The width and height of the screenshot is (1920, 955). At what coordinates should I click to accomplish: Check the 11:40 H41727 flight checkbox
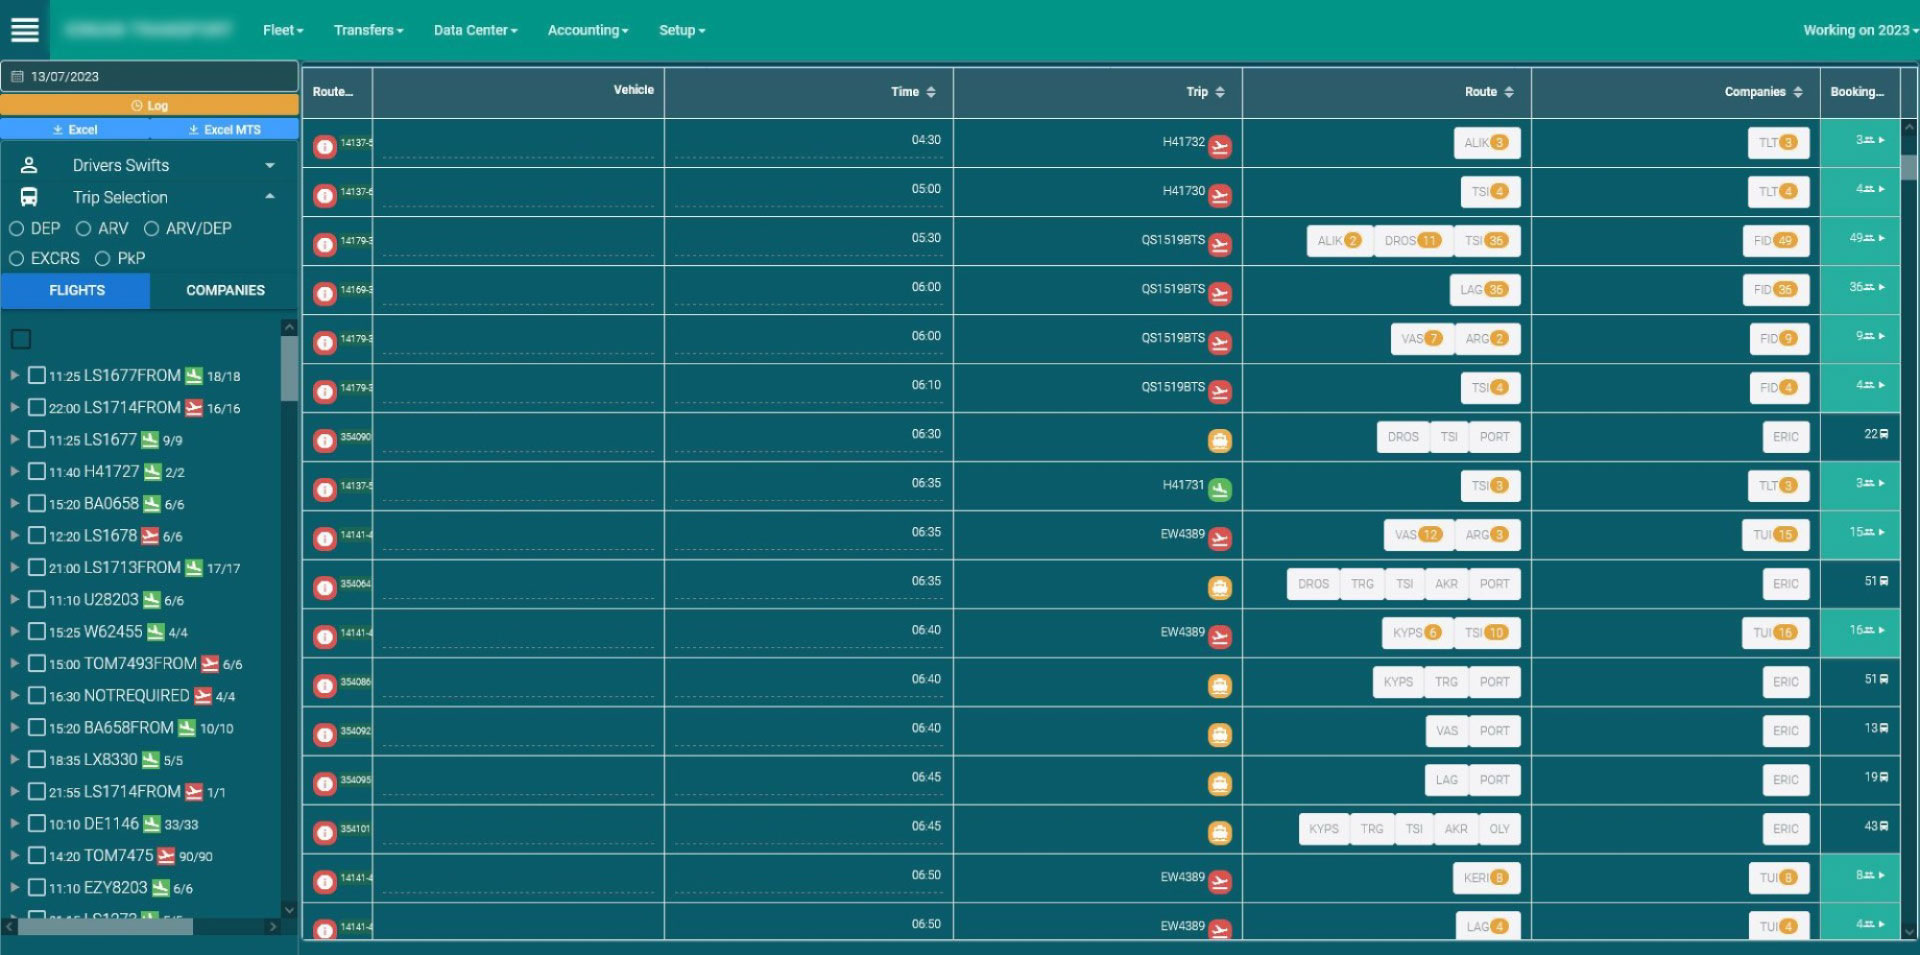click(37, 471)
